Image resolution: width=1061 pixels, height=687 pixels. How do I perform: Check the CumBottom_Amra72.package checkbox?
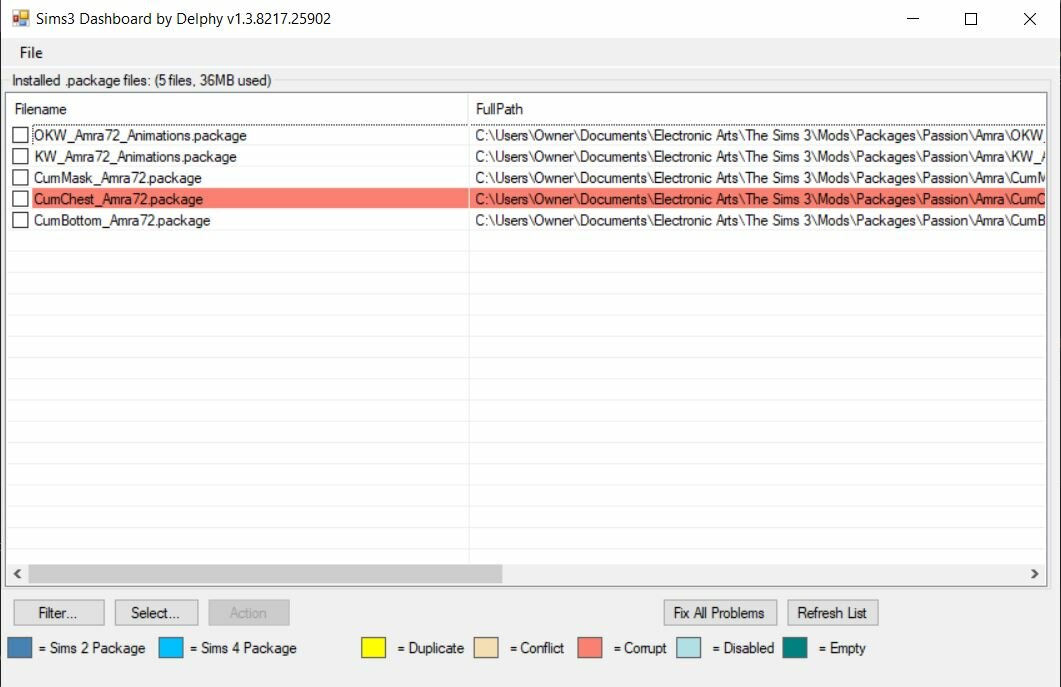(20, 220)
